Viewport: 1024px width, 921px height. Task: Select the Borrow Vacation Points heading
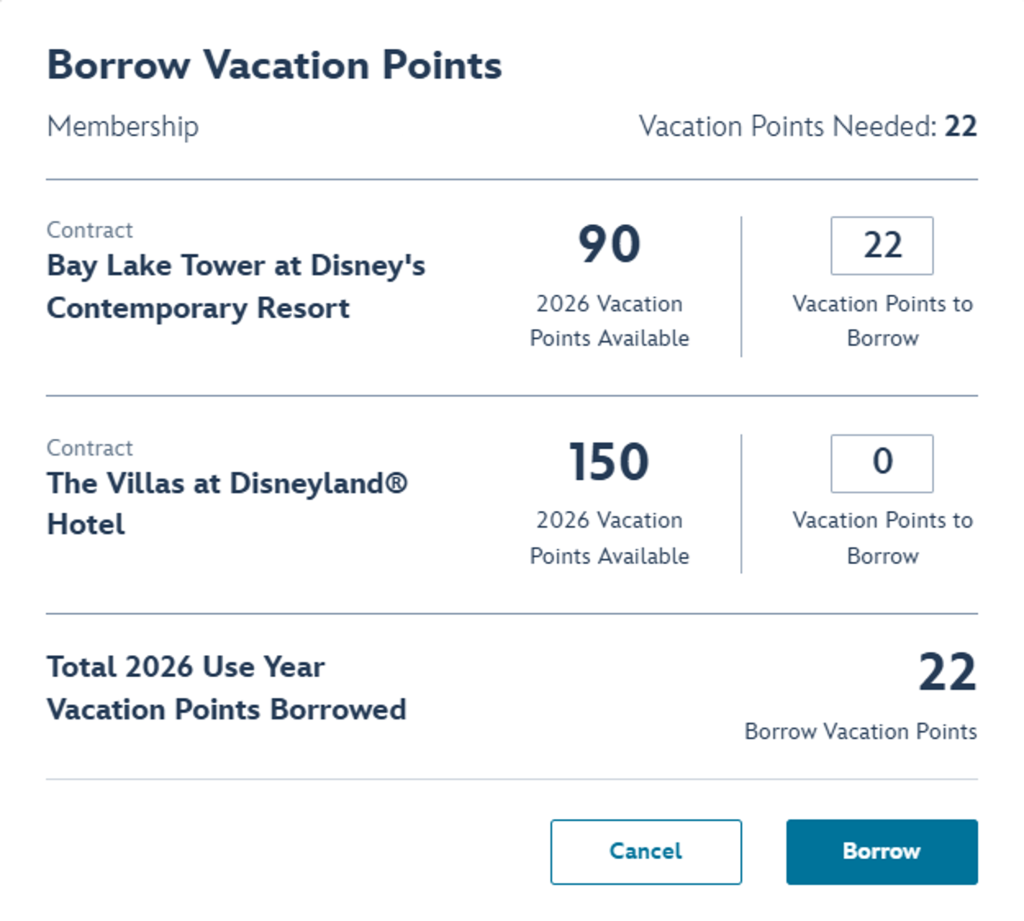click(274, 65)
